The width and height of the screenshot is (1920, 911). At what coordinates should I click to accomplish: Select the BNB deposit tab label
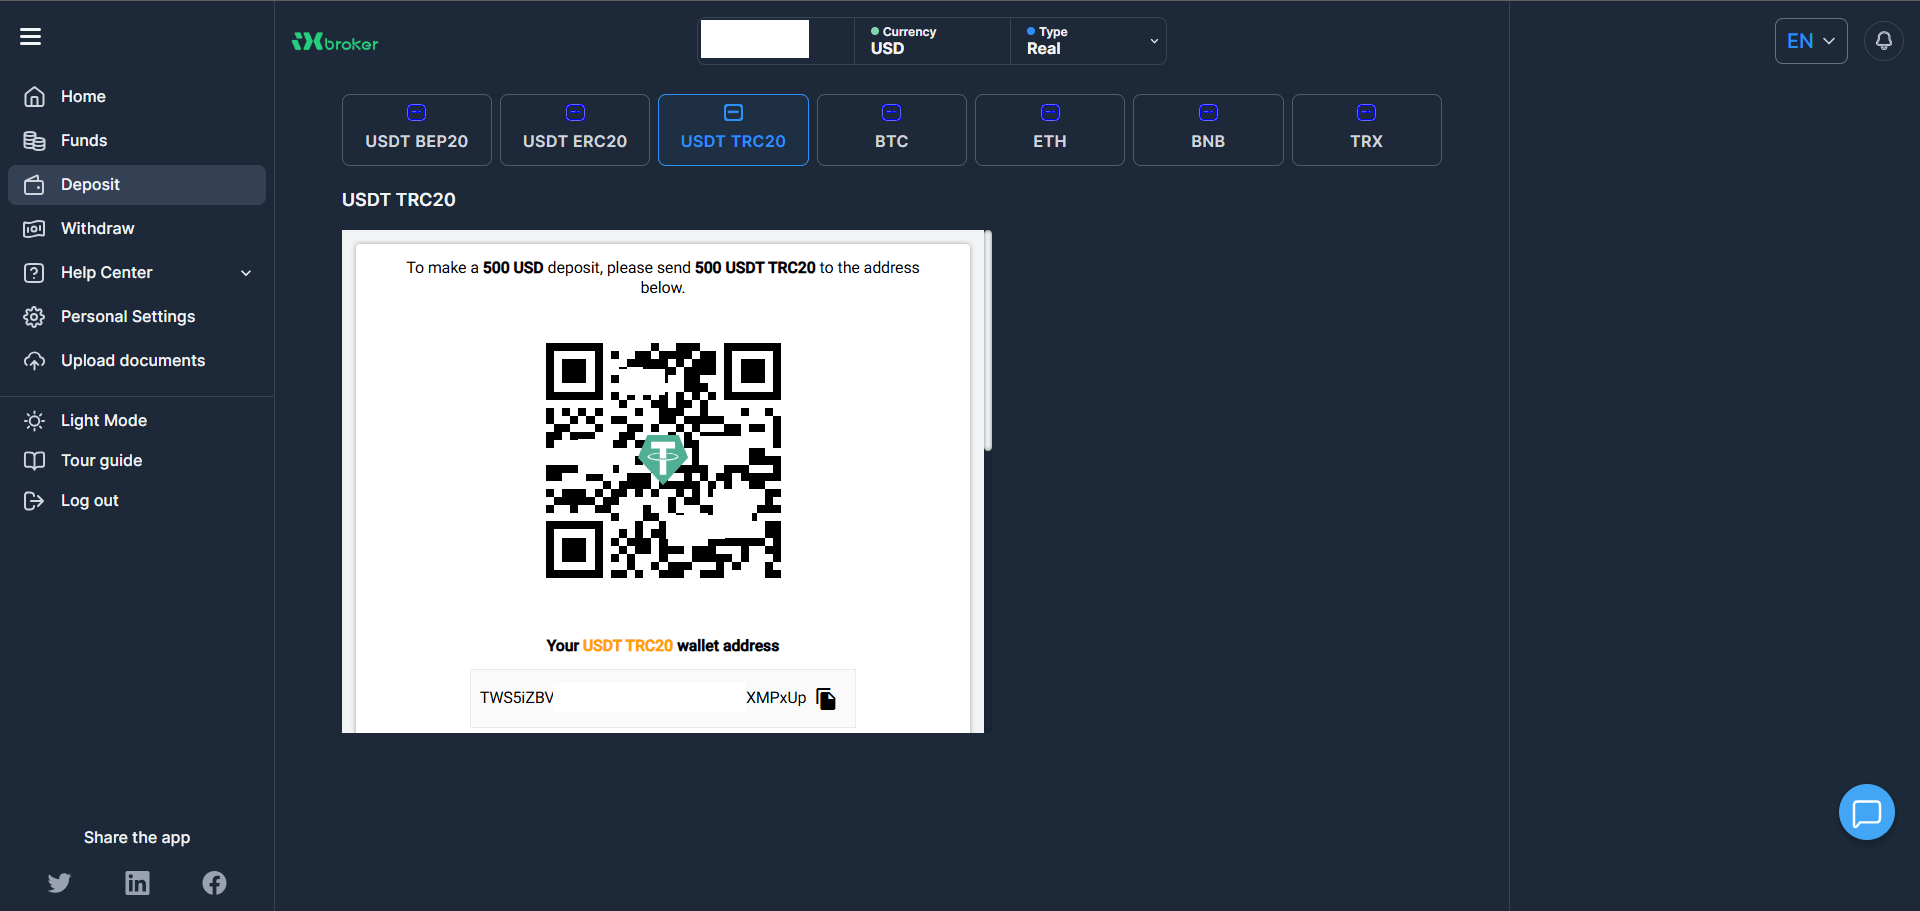coord(1208,141)
